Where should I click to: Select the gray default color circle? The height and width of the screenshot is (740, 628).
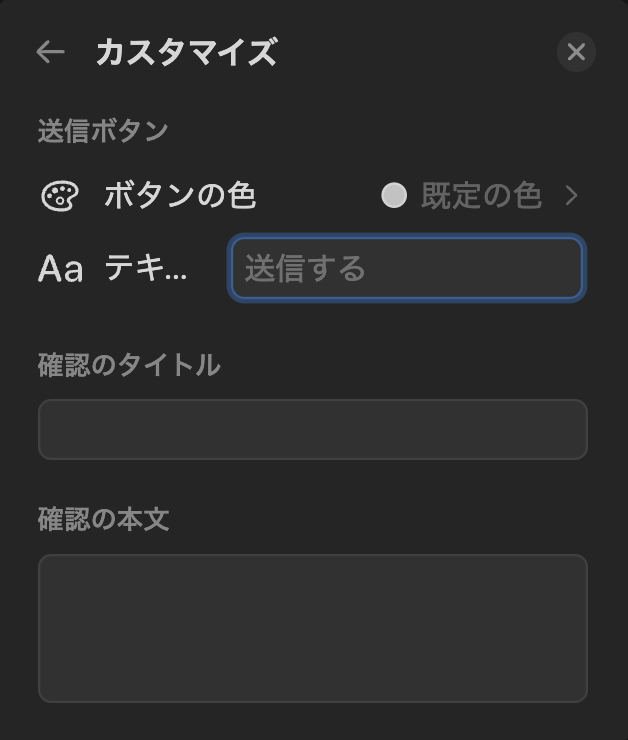[394, 196]
